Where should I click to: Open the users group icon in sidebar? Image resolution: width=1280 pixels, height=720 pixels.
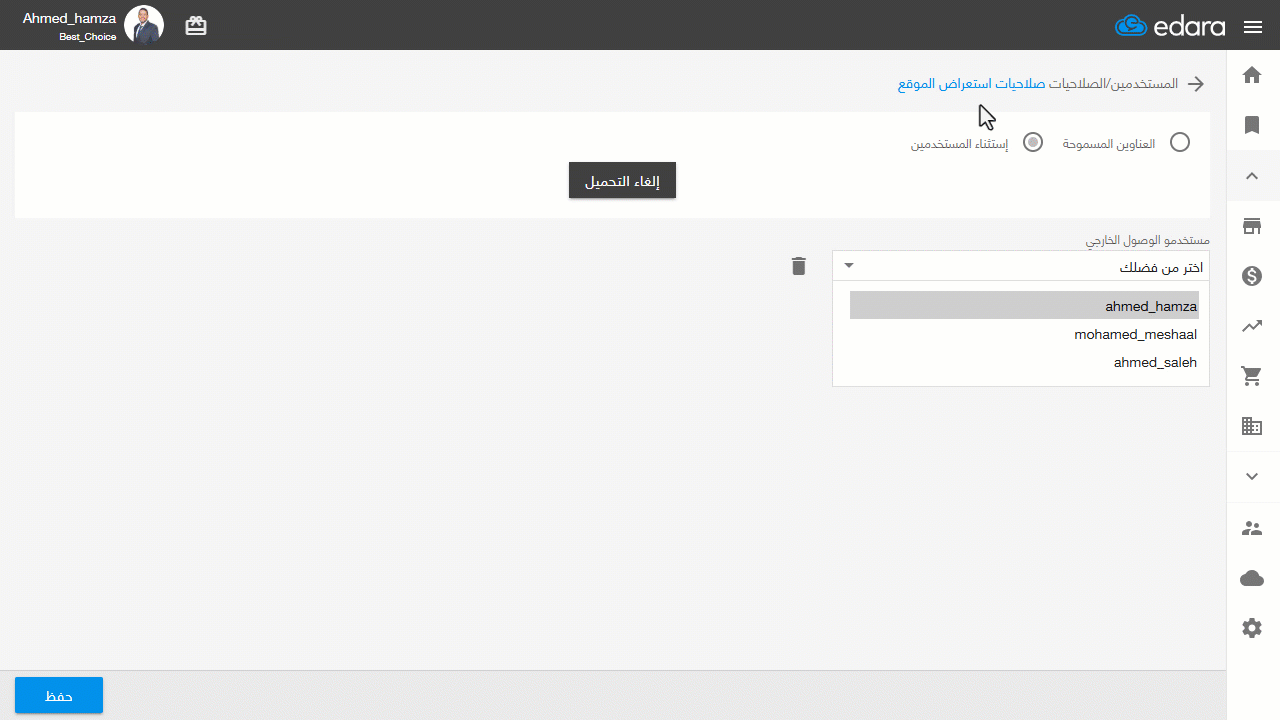point(1252,528)
